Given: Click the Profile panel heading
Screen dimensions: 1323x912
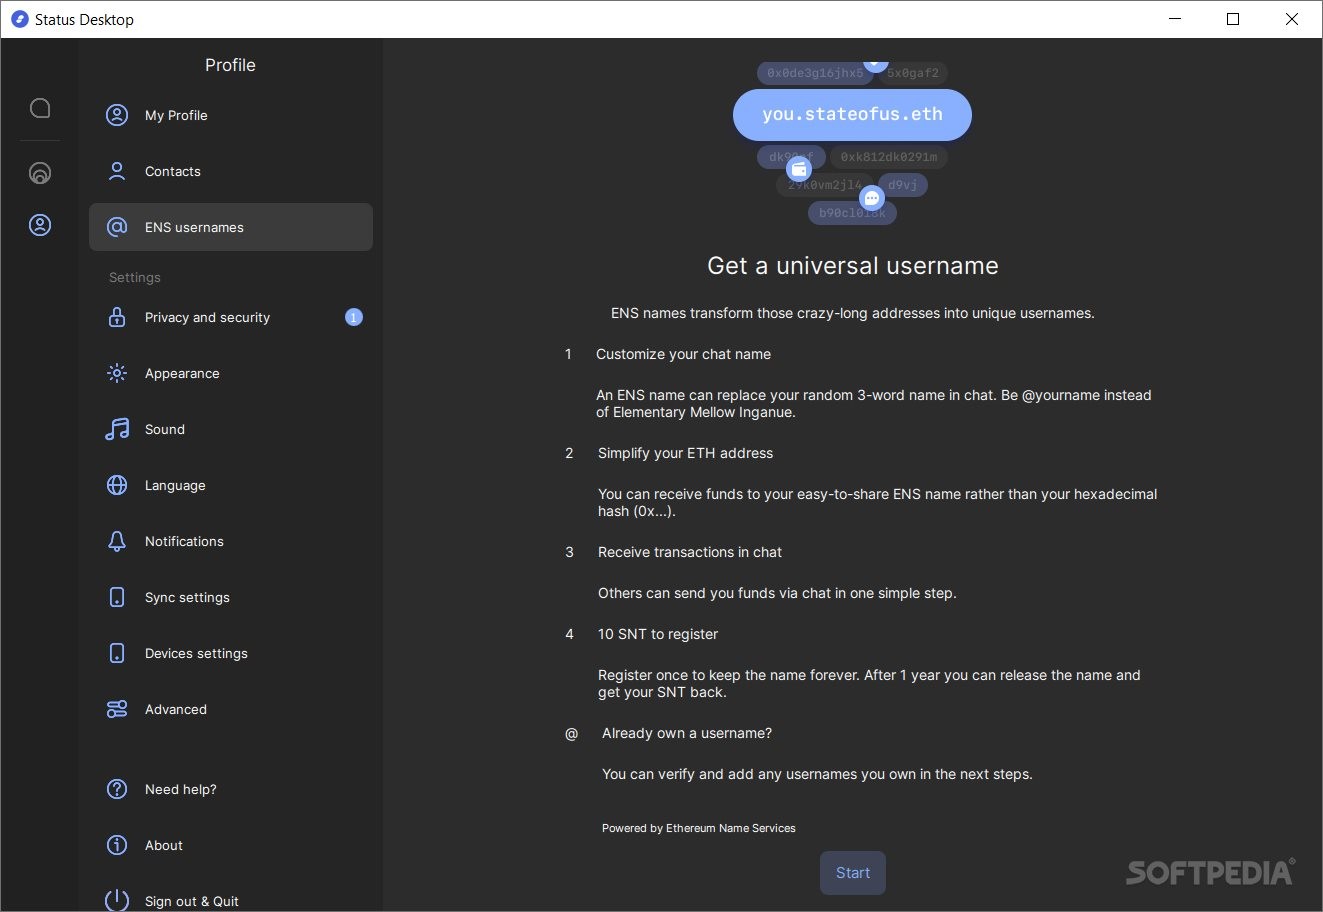Looking at the screenshot, I should pyautogui.click(x=230, y=65).
